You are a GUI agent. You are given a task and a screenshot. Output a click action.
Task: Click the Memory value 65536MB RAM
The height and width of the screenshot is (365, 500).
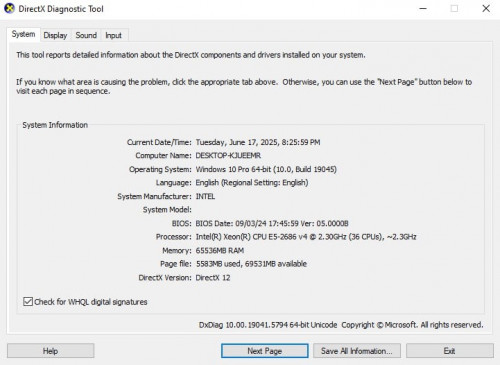coord(220,251)
